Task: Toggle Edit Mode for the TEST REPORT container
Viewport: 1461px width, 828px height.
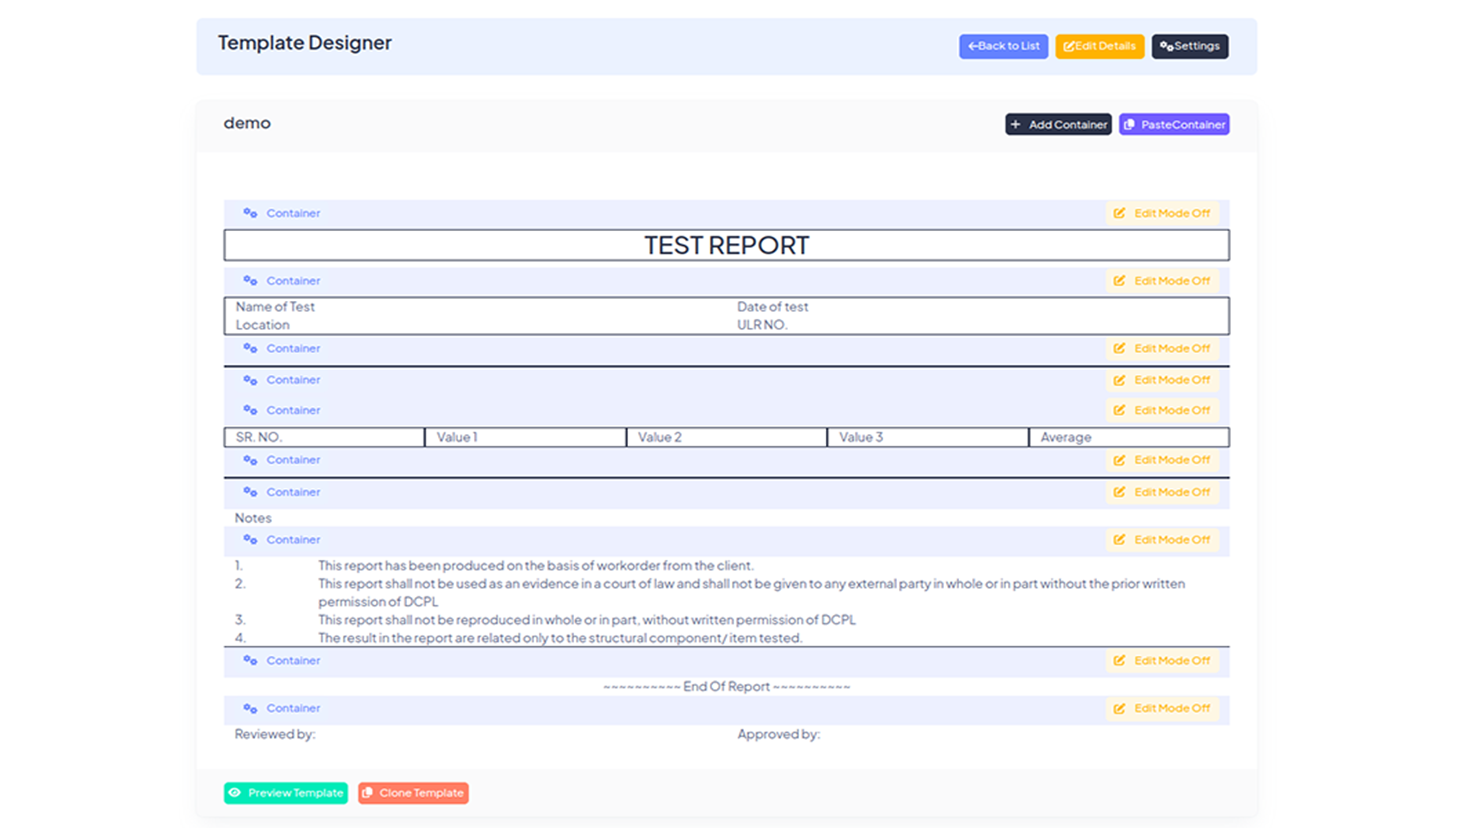Action: click(x=1162, y=213)
